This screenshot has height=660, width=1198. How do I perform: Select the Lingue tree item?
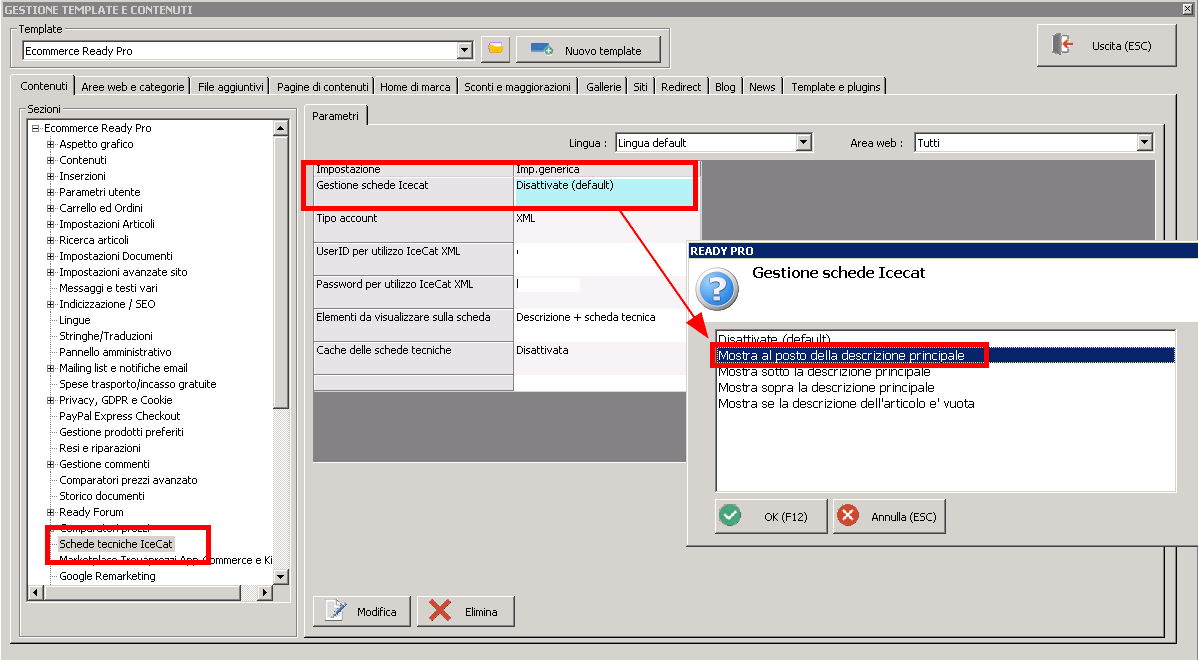pyautogui.click(x=75, y=320)
